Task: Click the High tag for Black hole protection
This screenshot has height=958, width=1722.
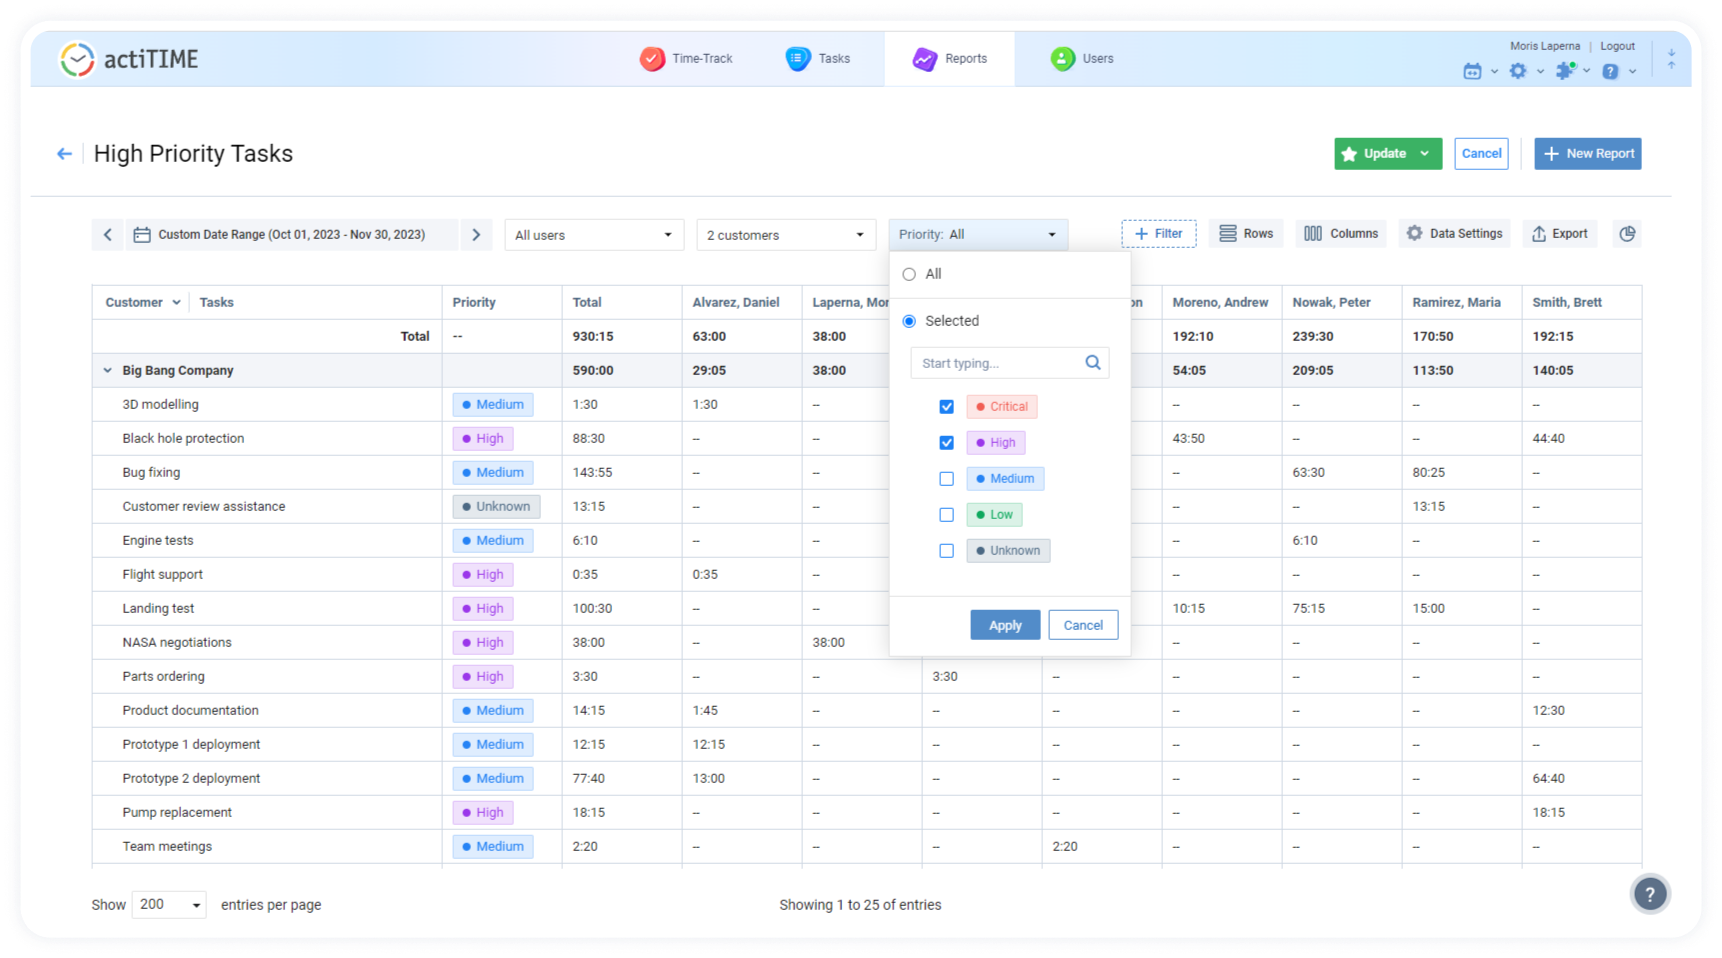Action: [483, 439]
